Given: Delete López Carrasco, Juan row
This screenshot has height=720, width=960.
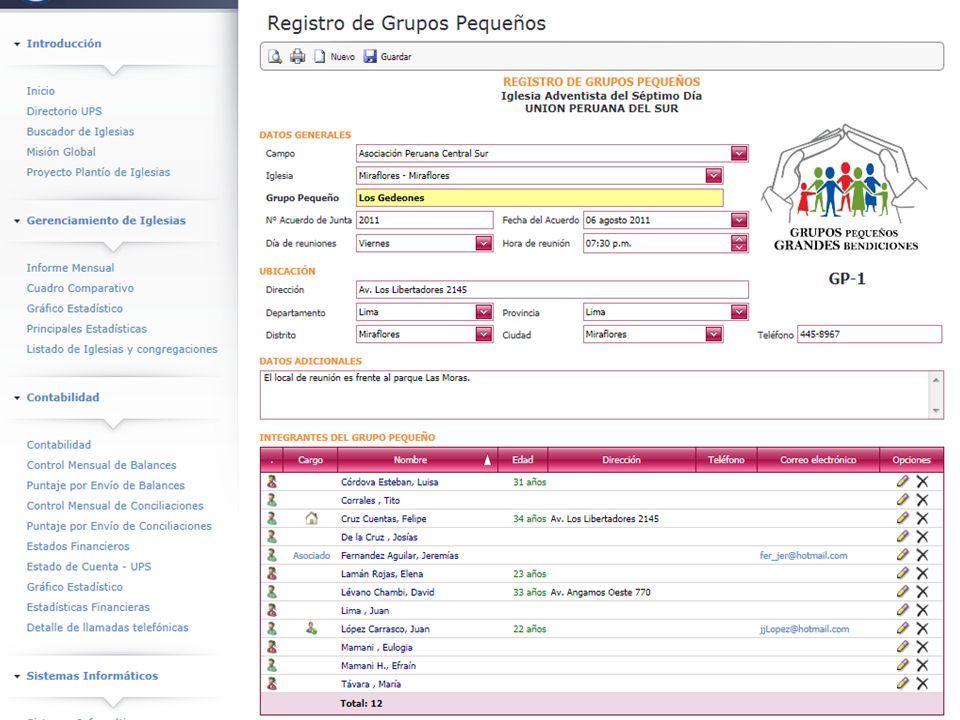Looking at the screenshot, I should point(922,629).
